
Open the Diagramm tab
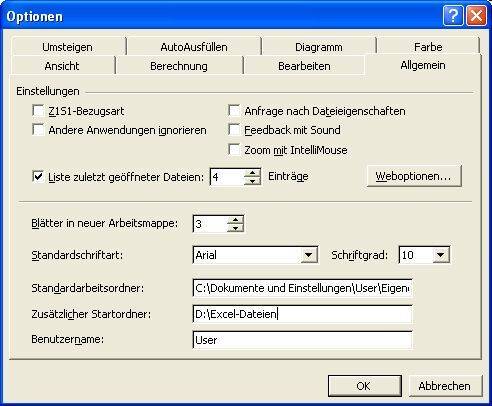[319, 47]
